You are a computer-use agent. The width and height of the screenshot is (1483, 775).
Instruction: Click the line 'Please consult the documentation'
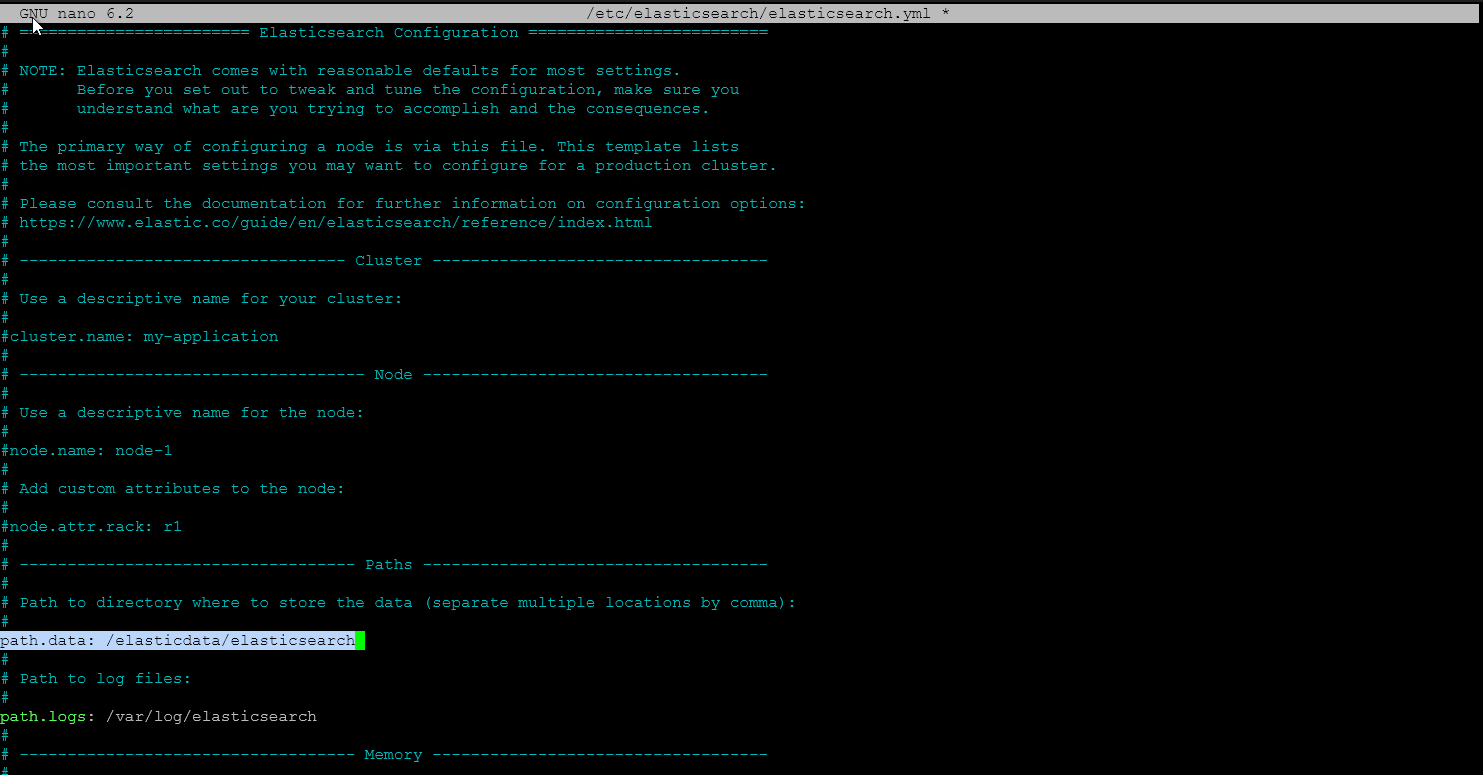click(x=403, y=204)
